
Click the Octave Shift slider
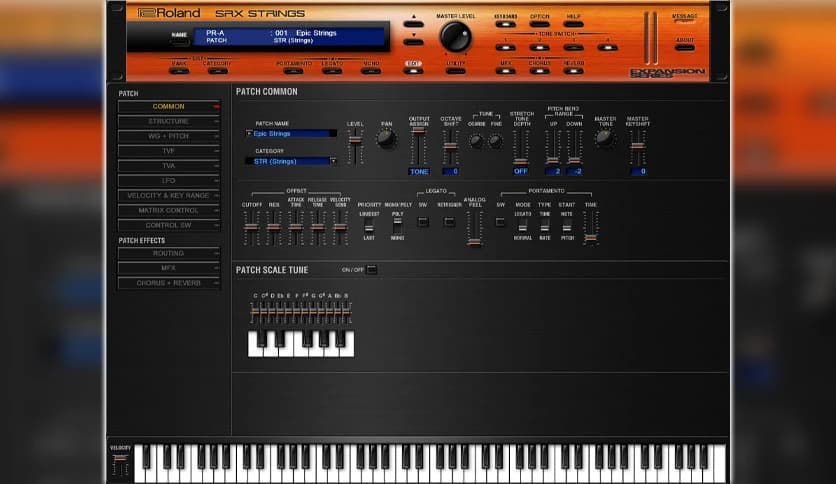(451, 147)
